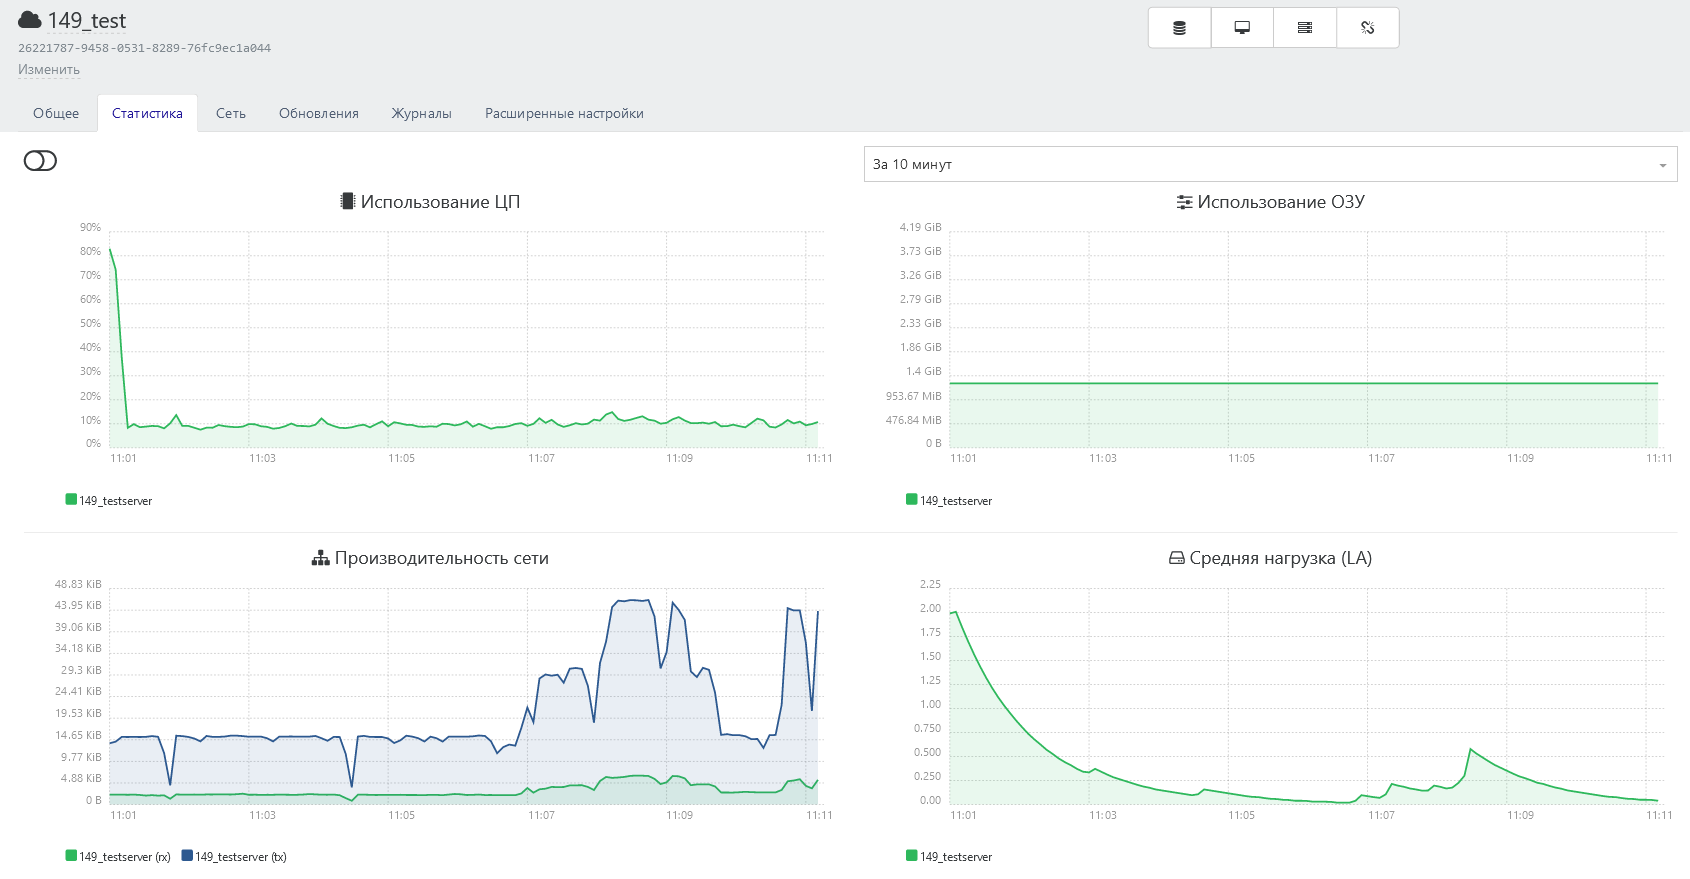Image resolution: width=1690 pixels, height=879 pixels.
Task: Toggle the 149_testserver legend swatch under the RAM chart
Action: point(912,499)
